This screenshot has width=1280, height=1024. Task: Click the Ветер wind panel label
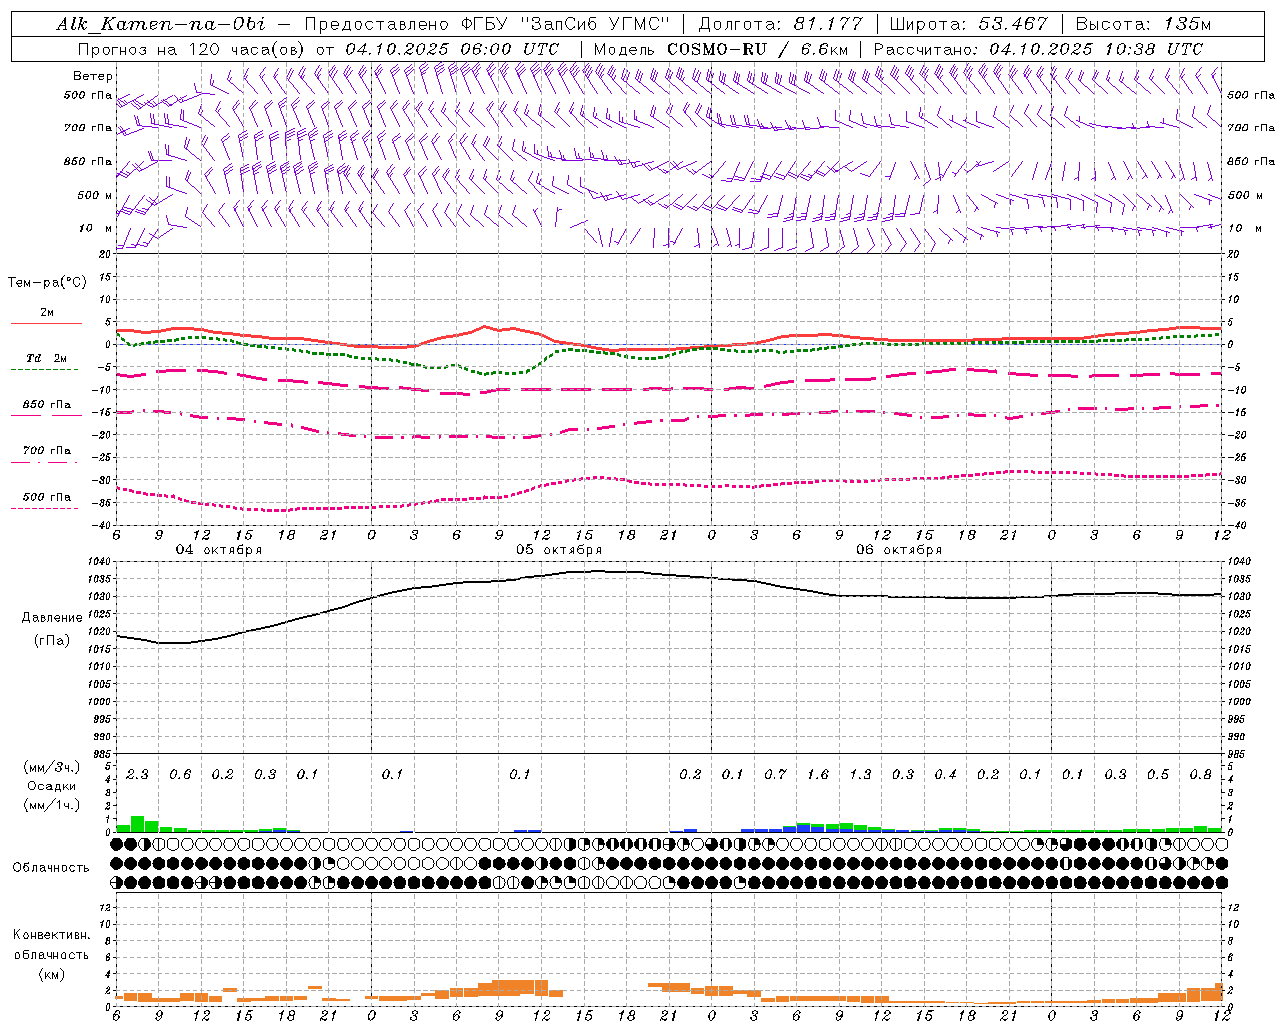click(93, 76)
